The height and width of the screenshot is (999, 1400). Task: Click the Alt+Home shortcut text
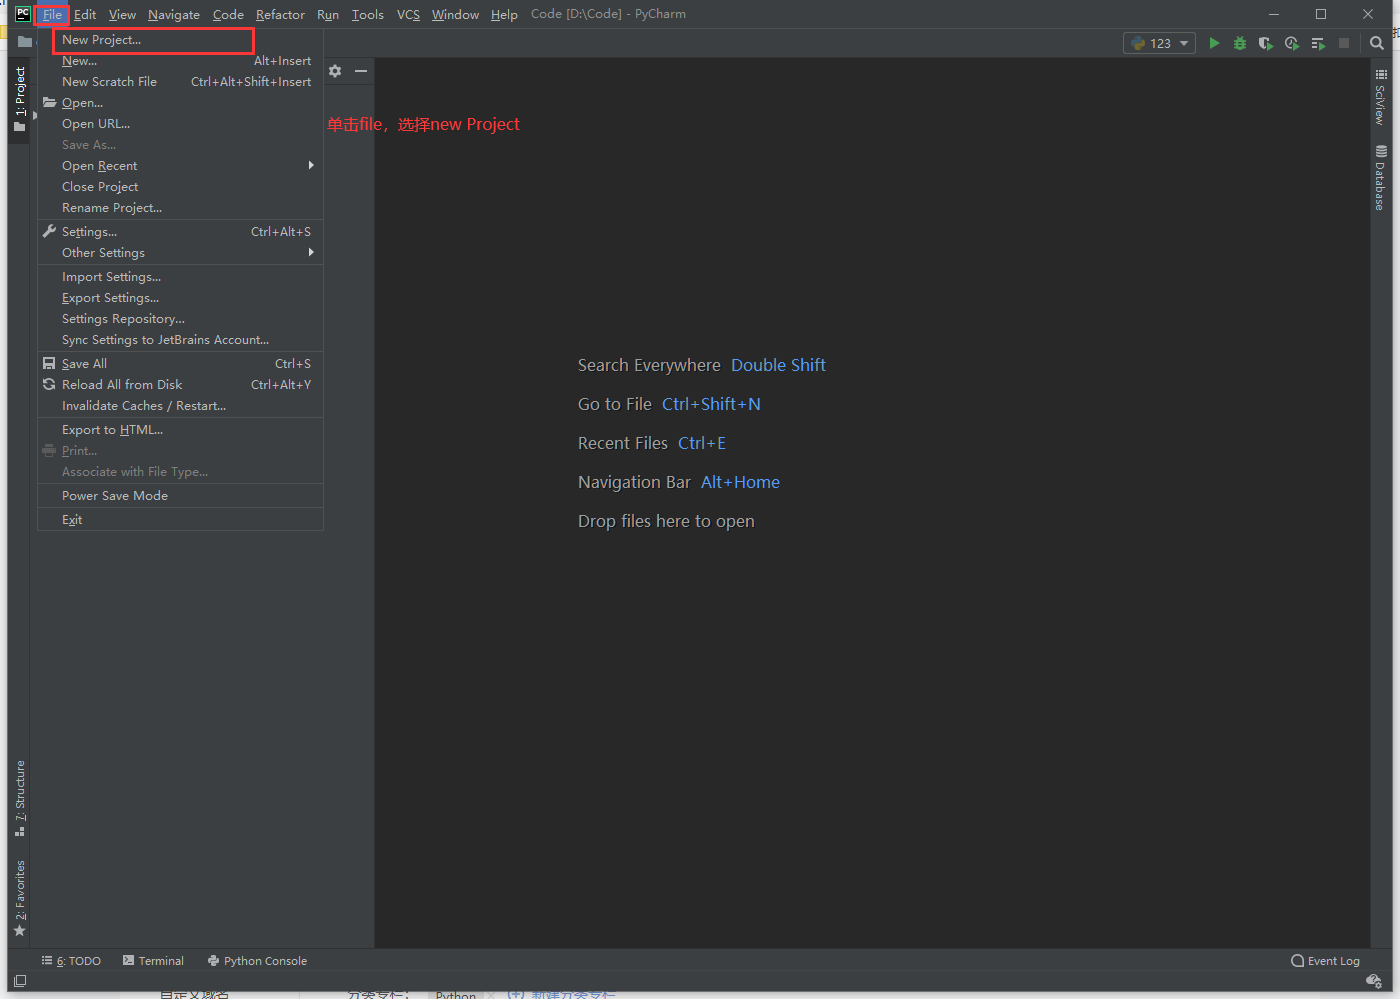740,482
